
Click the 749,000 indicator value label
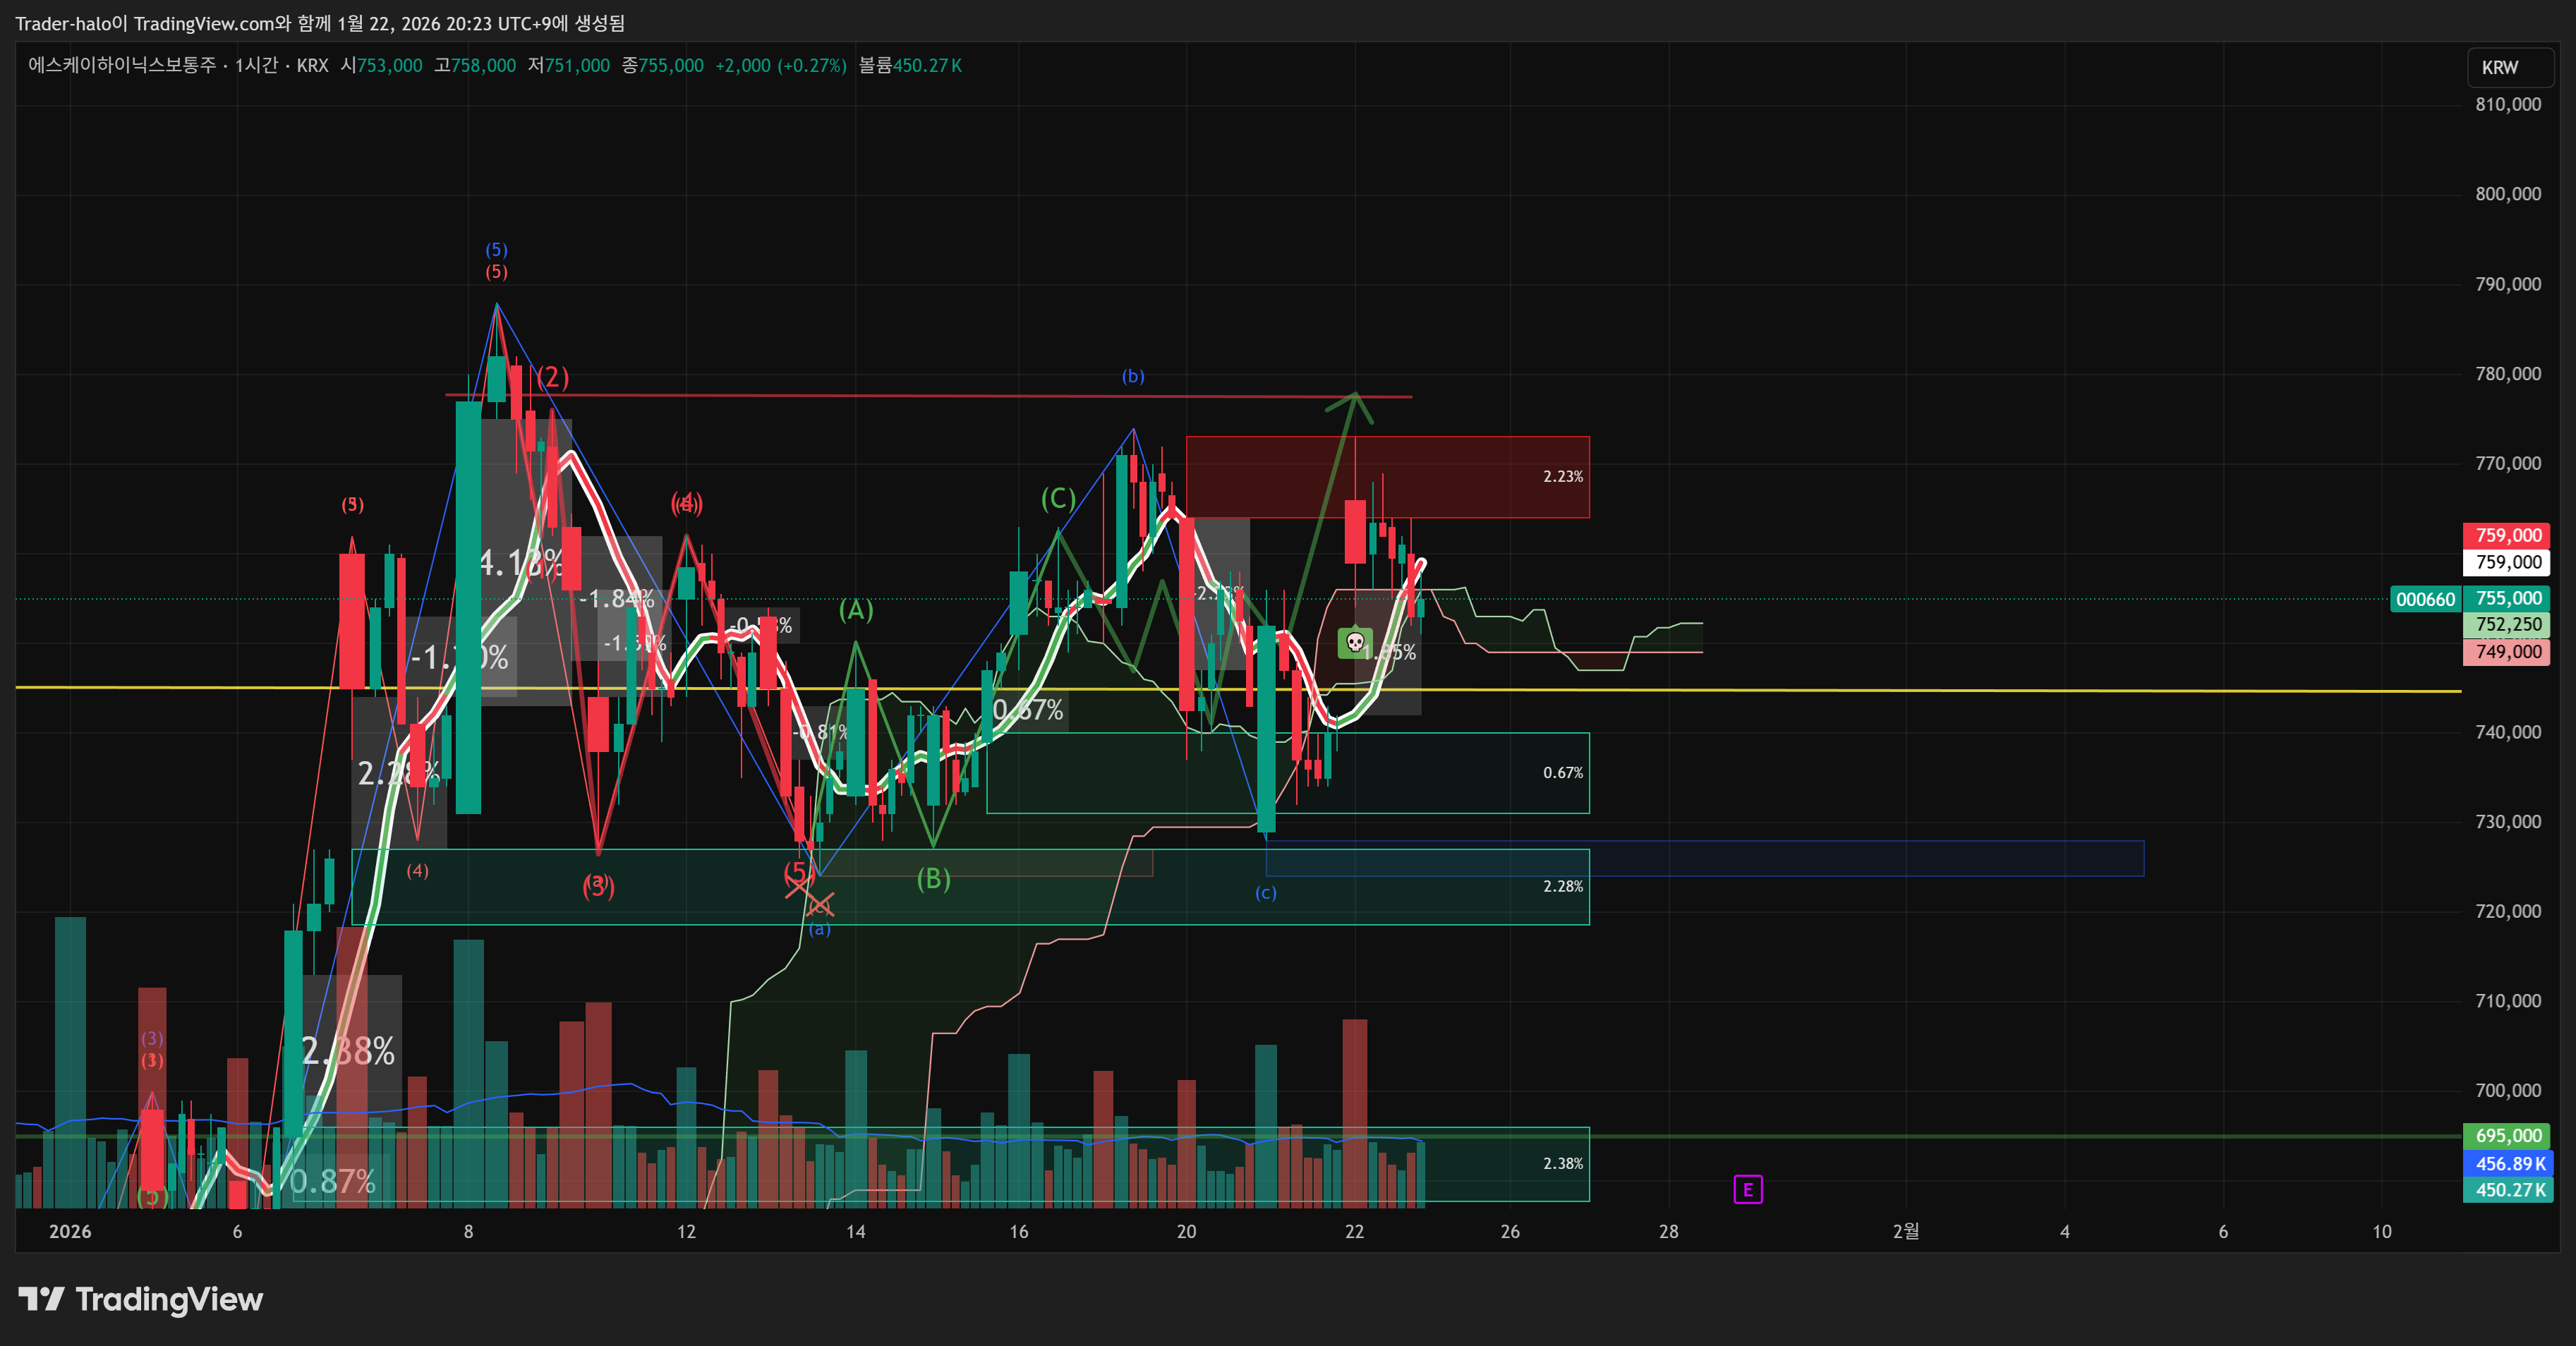(x=2508, y=652)
